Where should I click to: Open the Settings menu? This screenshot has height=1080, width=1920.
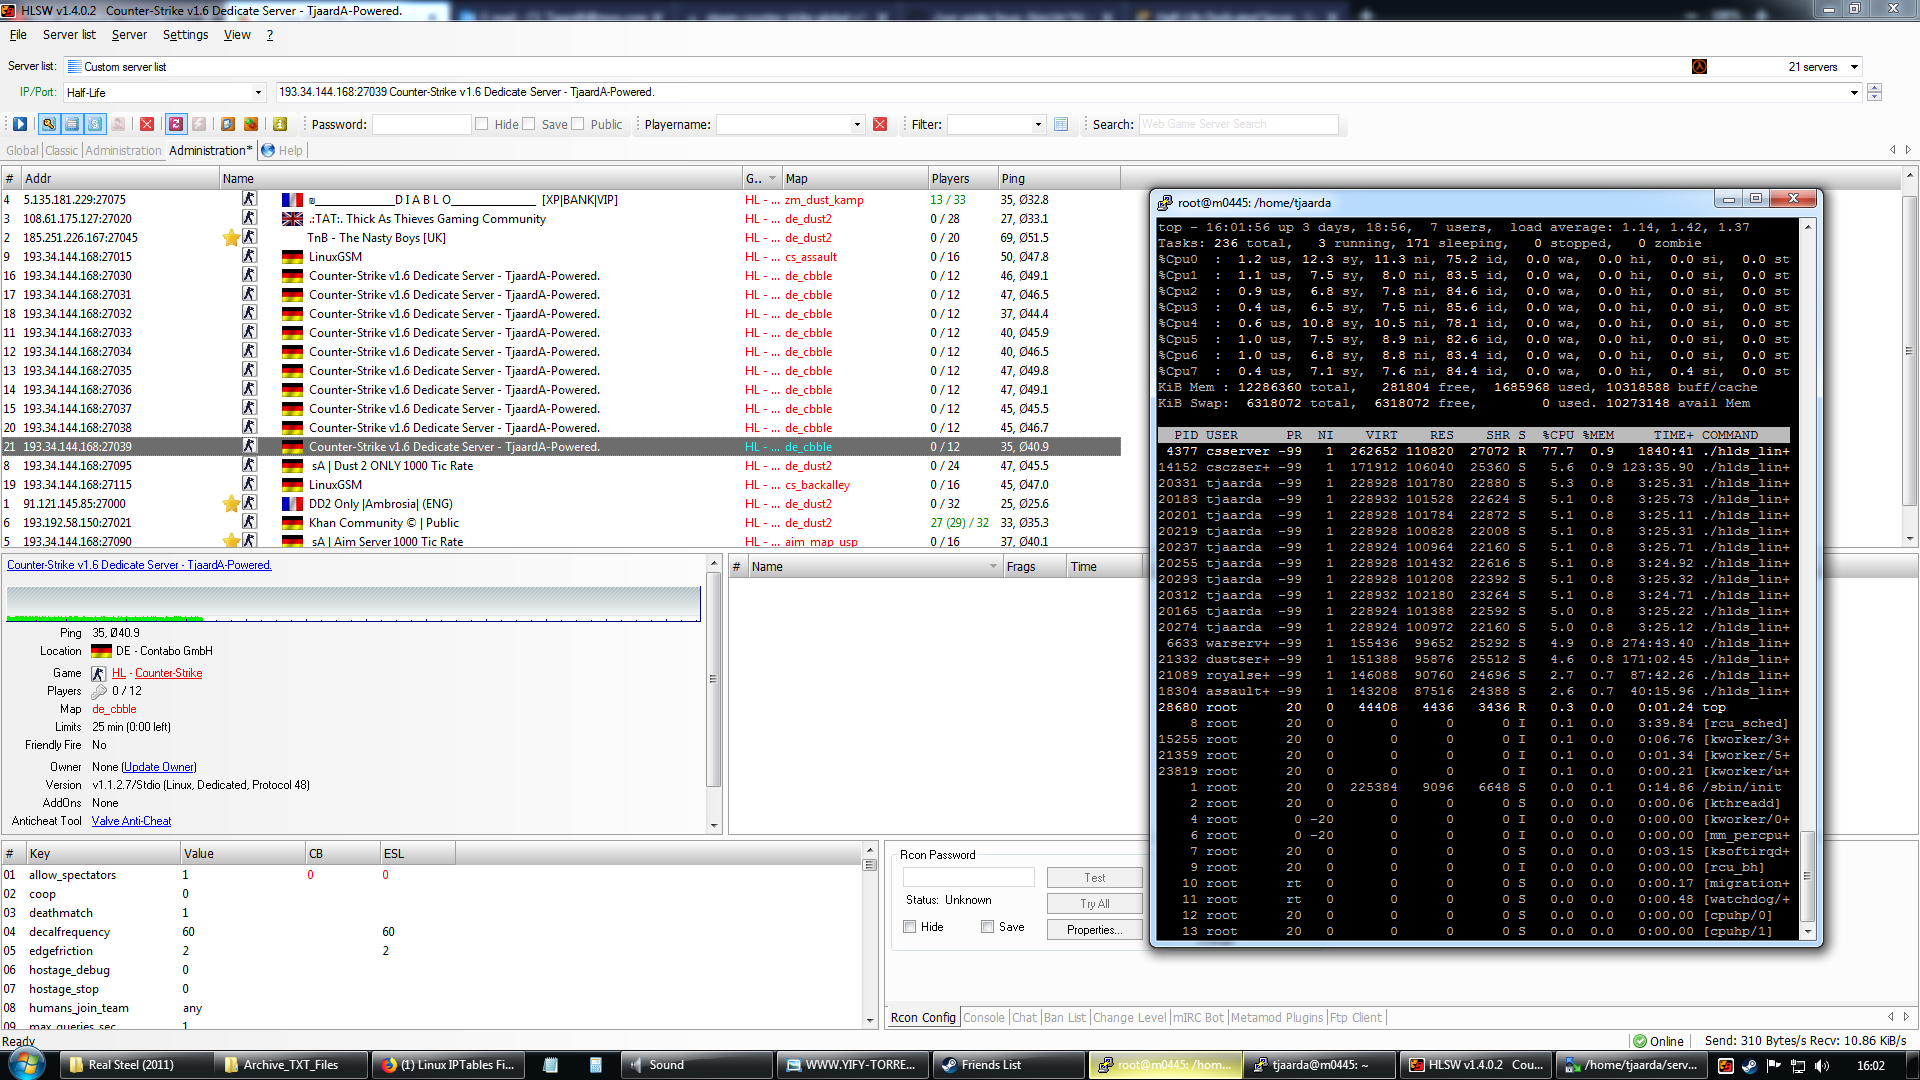(185, 35)
